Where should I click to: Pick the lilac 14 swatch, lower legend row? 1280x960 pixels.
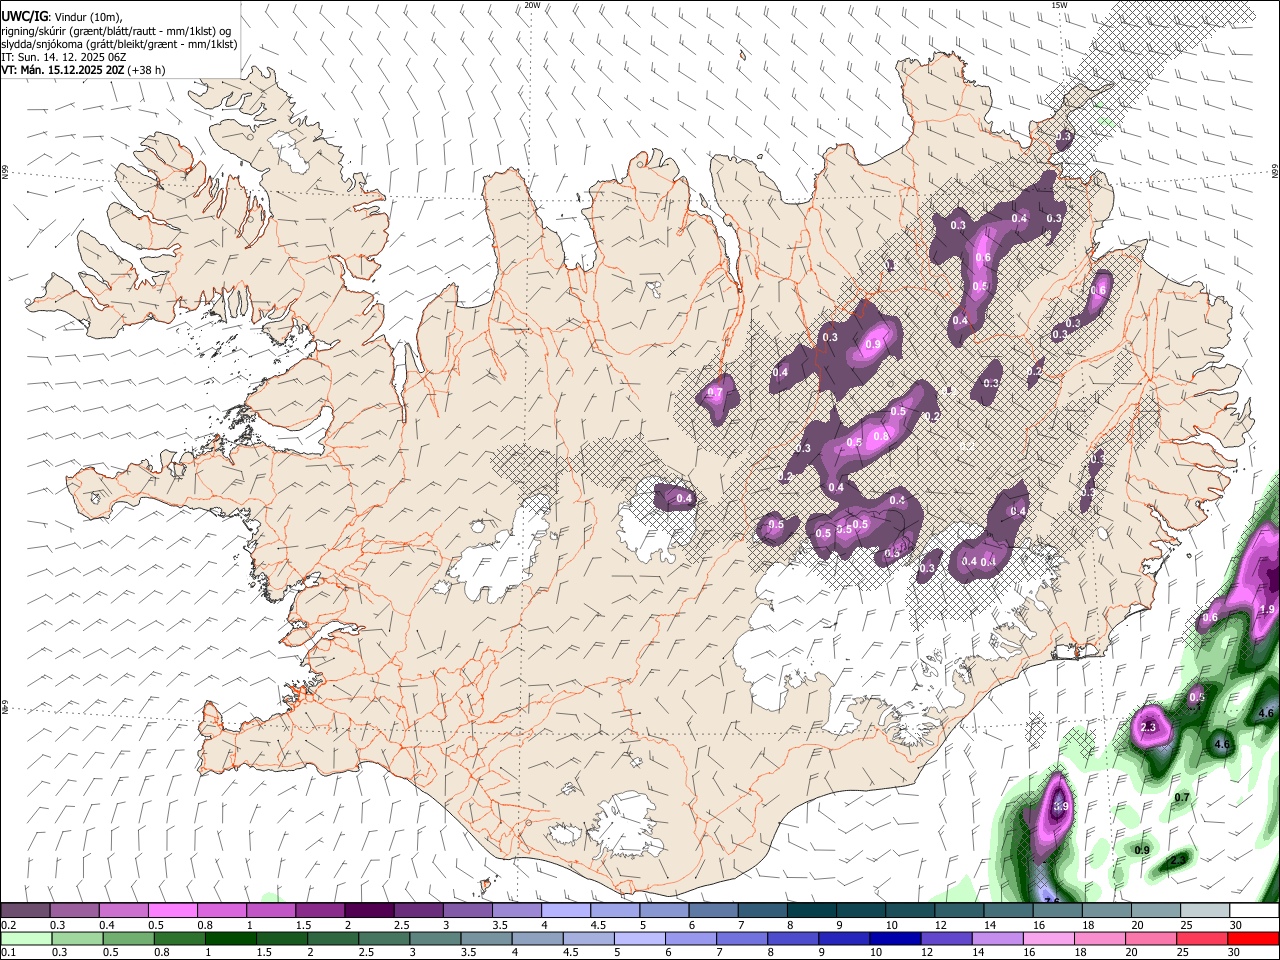point(999,938)
